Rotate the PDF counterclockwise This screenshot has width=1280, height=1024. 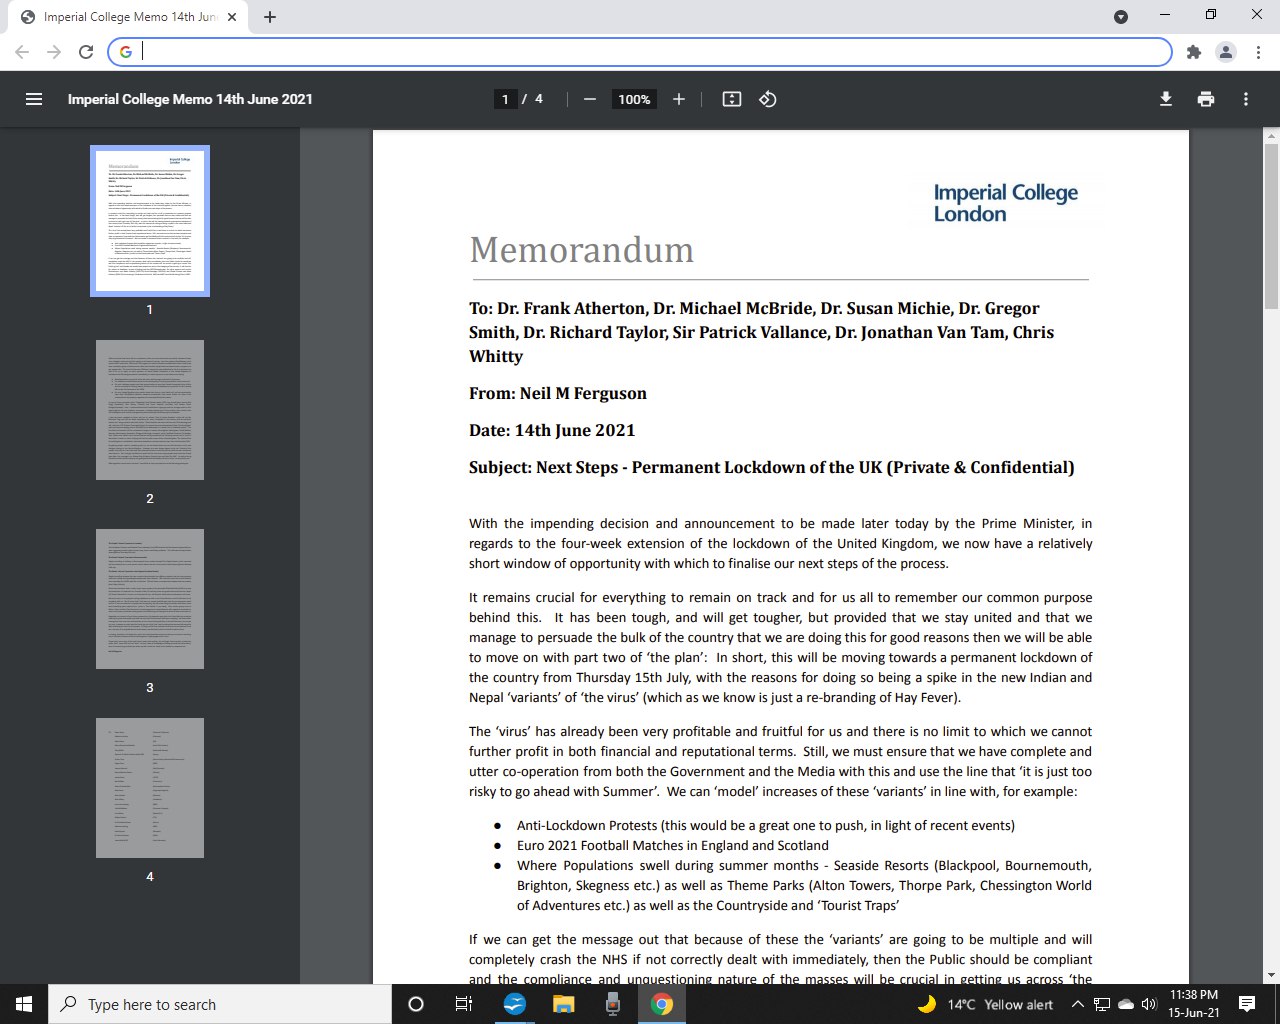pos(768,99)
